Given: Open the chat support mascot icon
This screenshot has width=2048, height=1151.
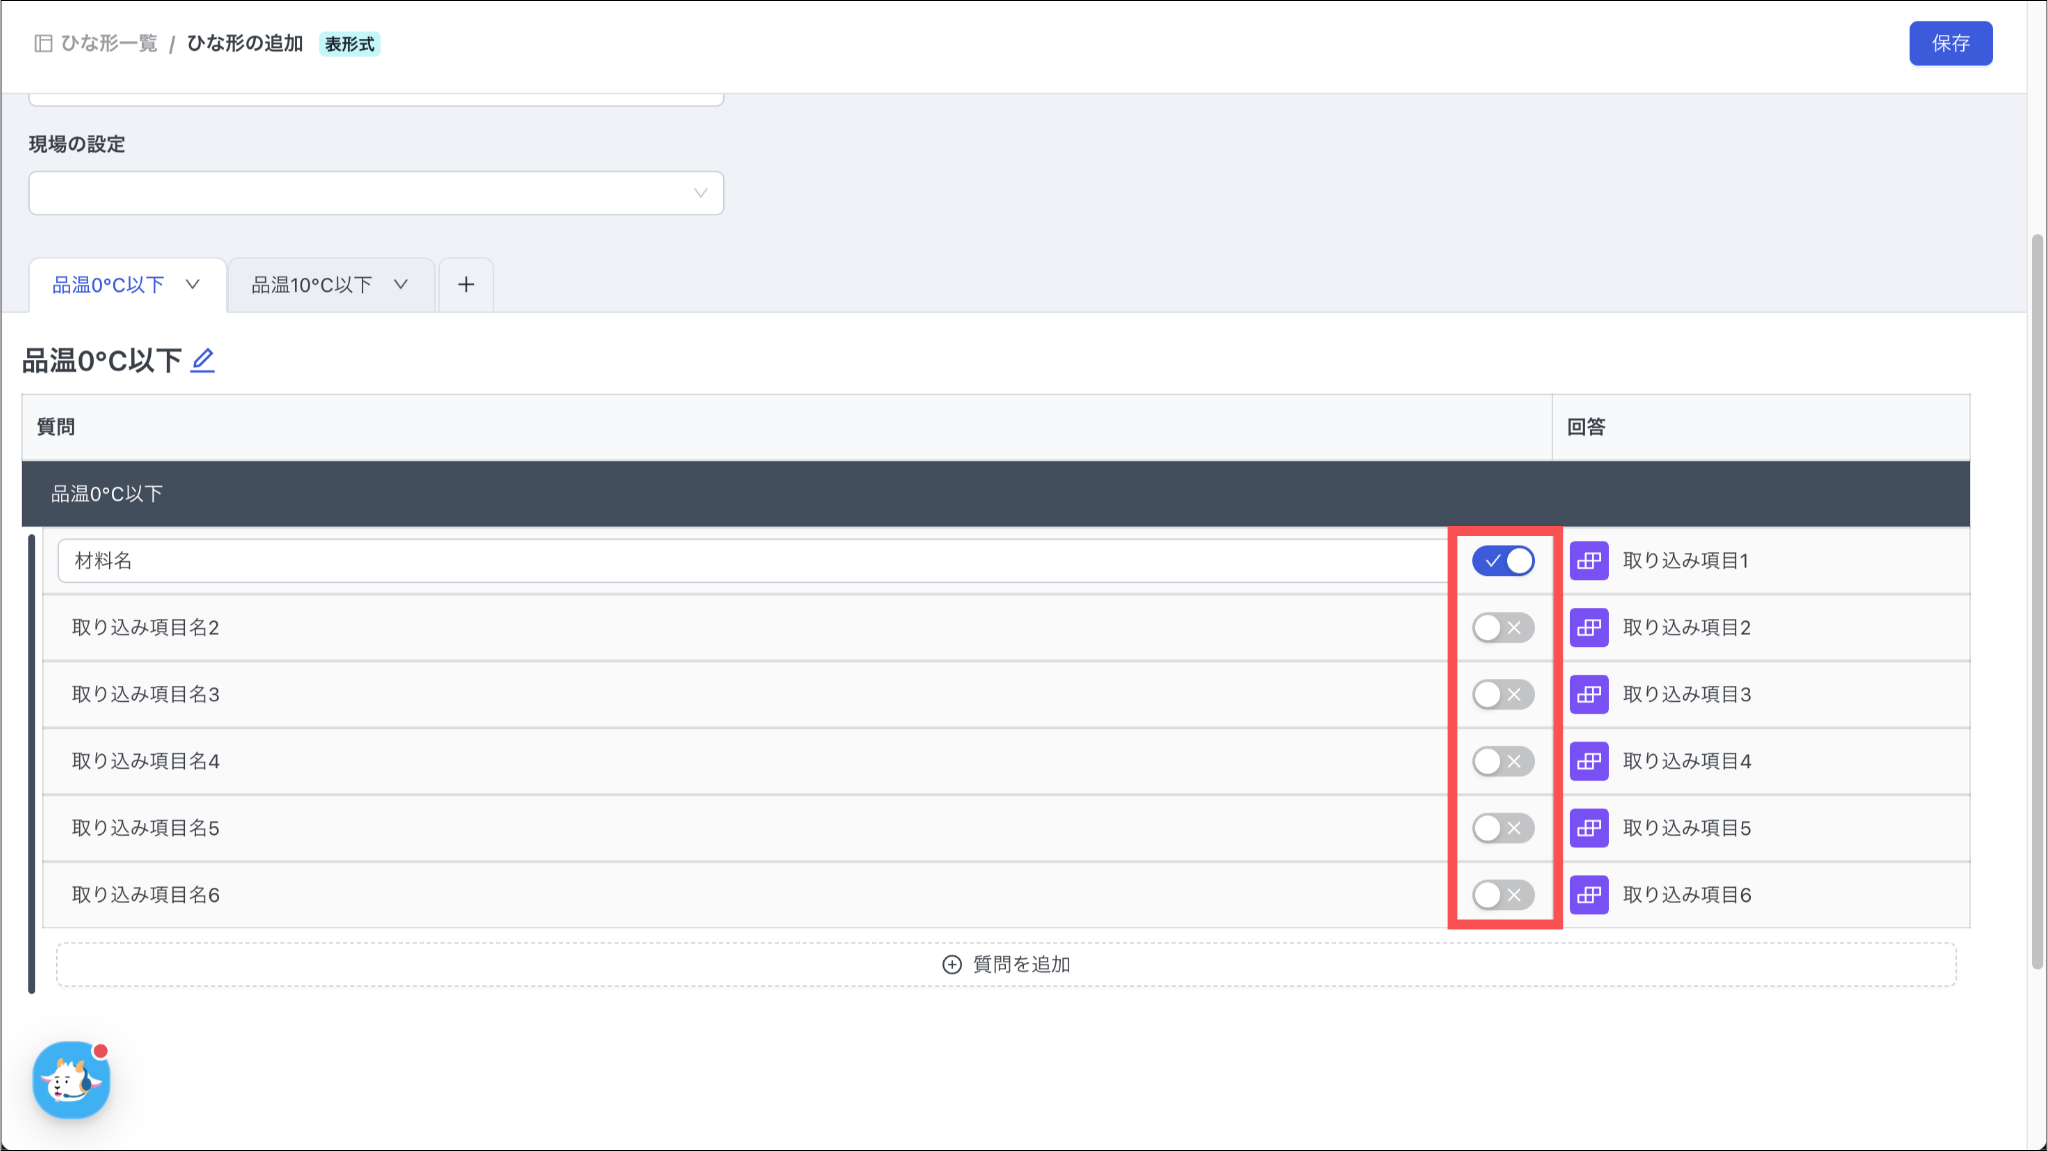Looking at the screenshot, I should click(71, 1080).
